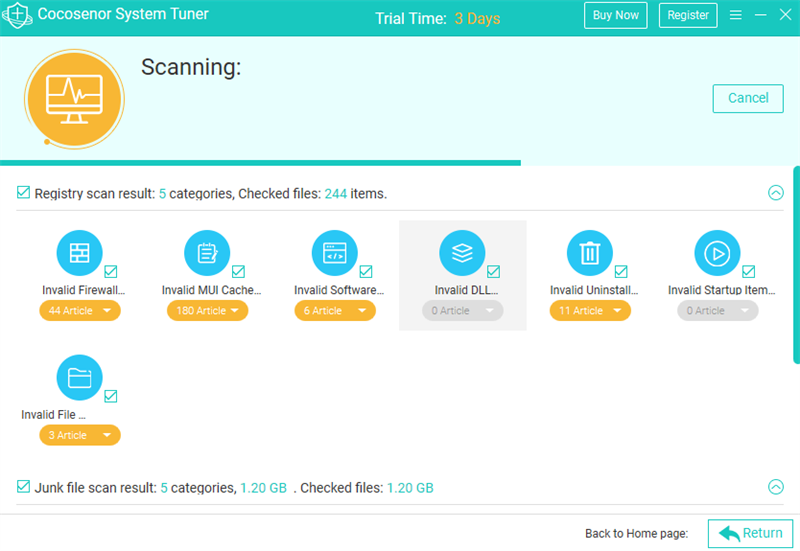Viewport: 800px width, 551px height.
Task: Click the 3 Days trial time text
Action: [477, 18]
